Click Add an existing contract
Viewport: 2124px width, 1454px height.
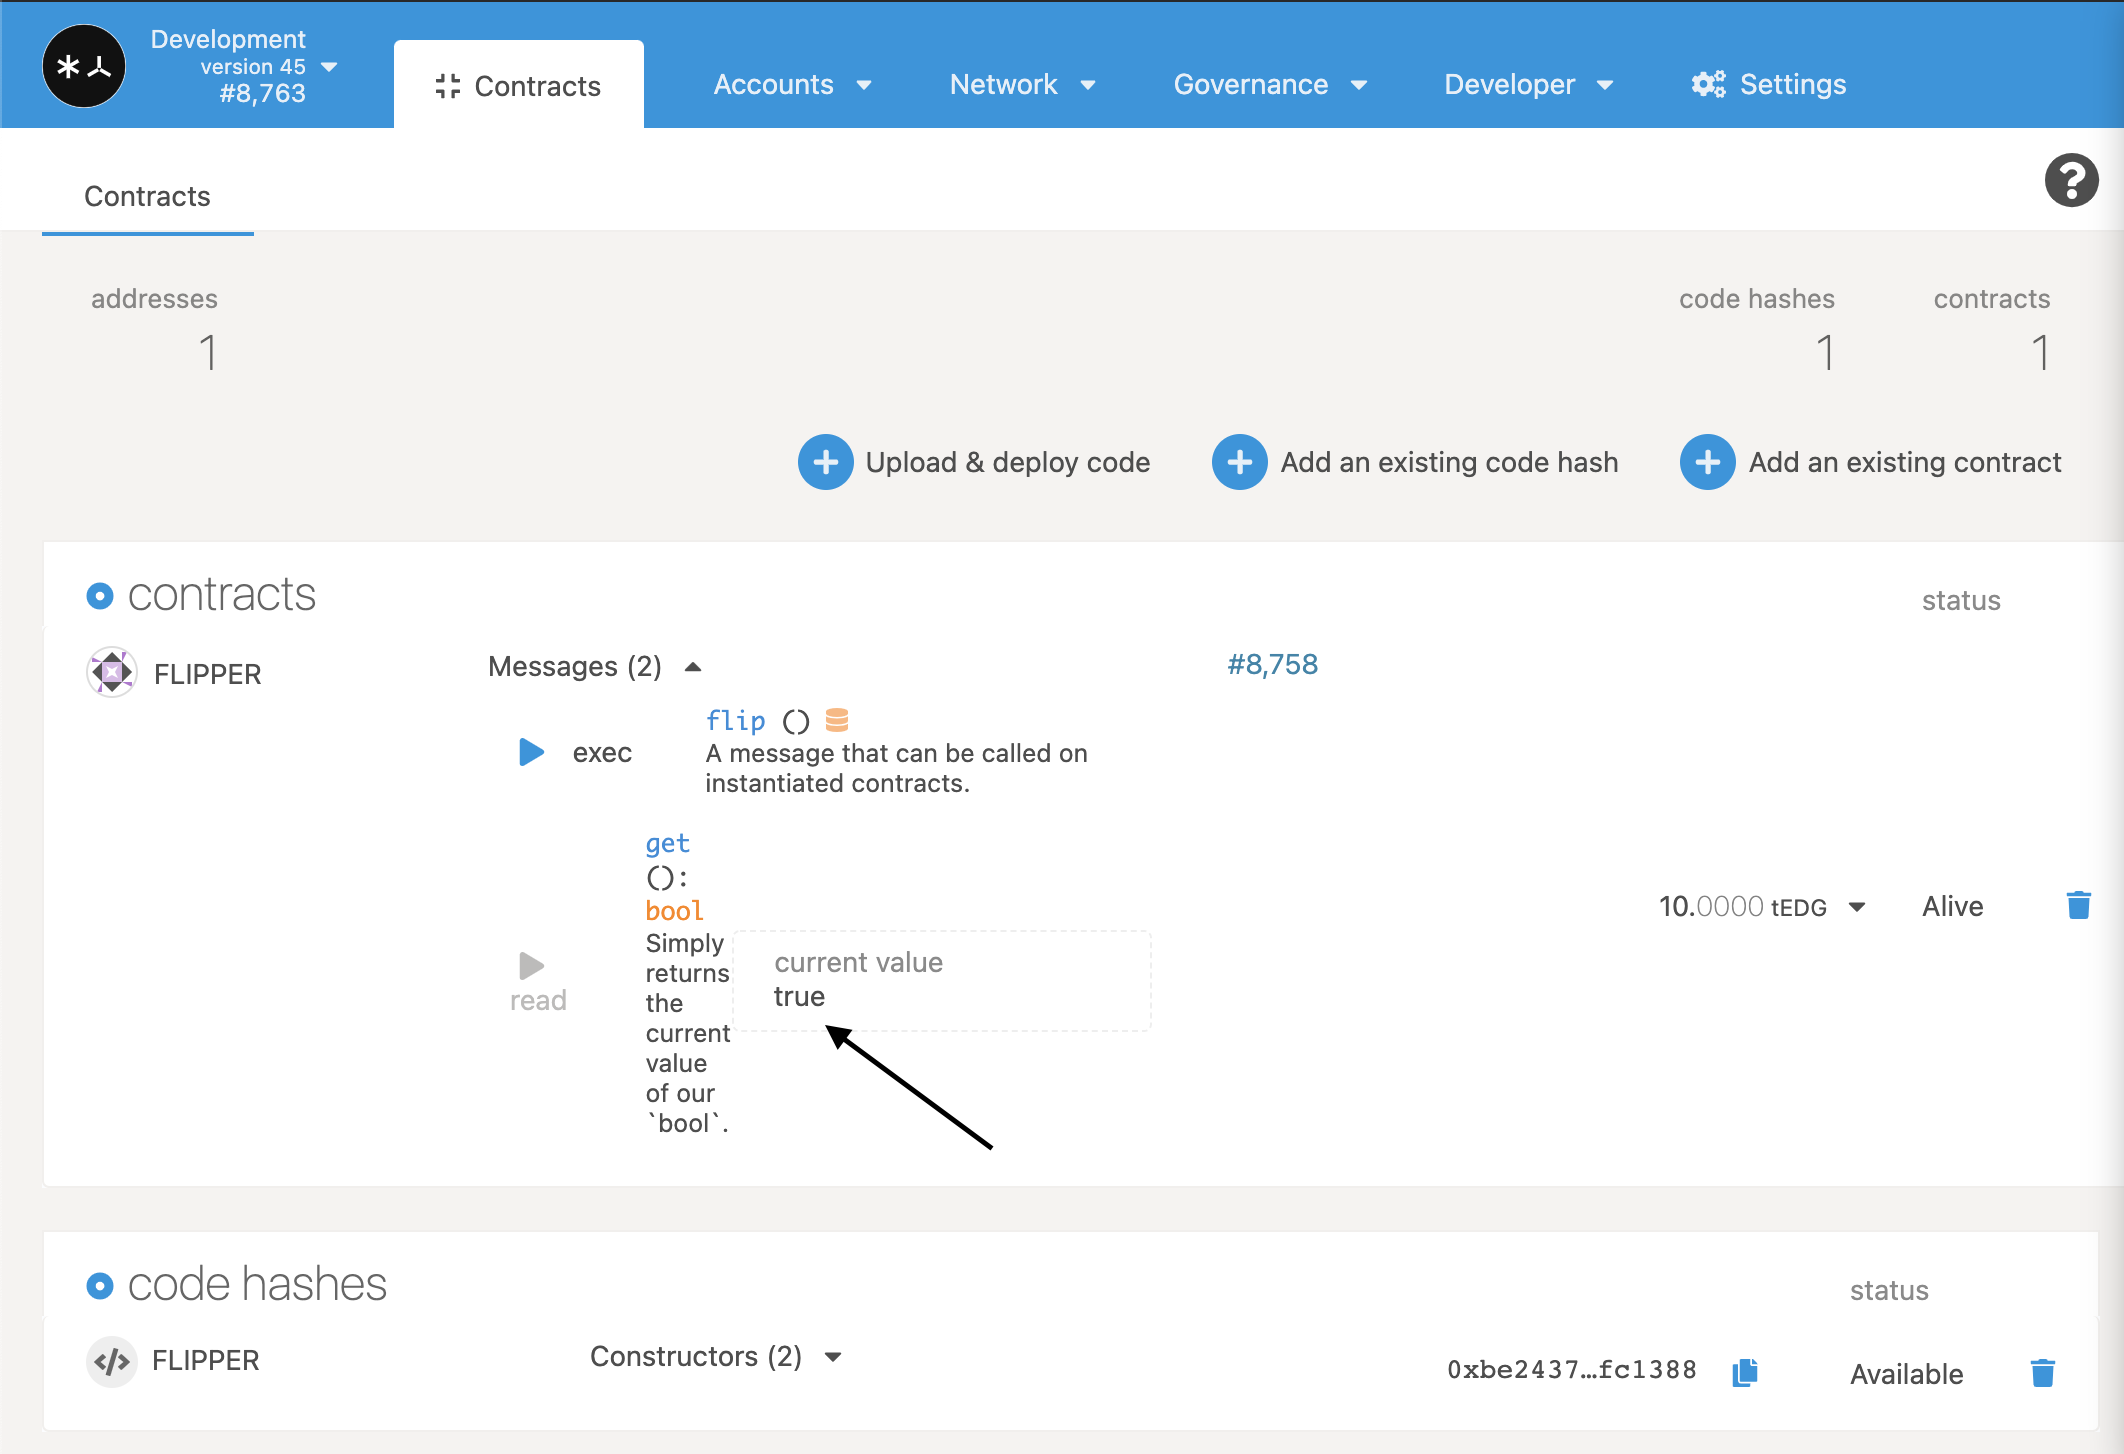[1871, 462]
